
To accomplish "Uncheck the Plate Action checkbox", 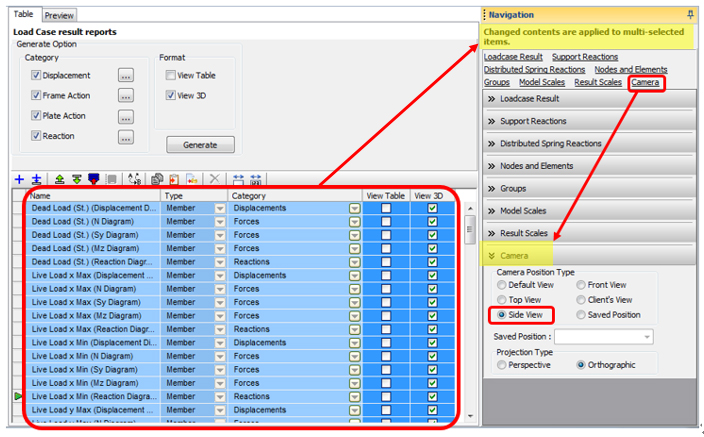I will pos(36,115).
